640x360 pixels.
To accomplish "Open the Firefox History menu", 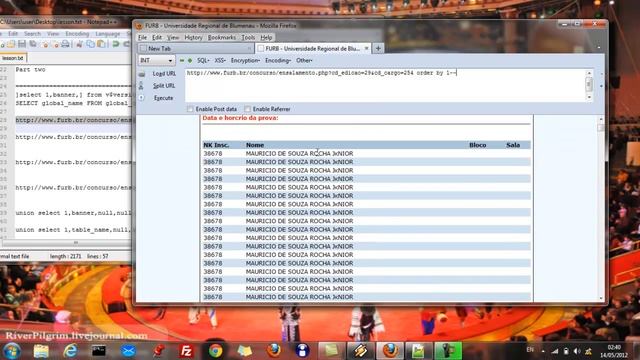I will [193, 38].
